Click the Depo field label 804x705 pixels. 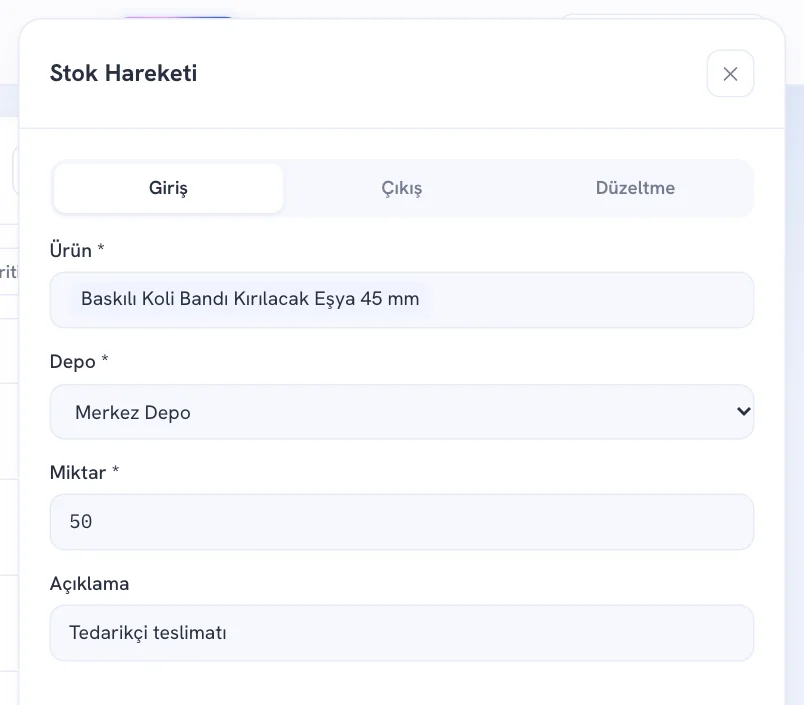click(x=79, y=361)
